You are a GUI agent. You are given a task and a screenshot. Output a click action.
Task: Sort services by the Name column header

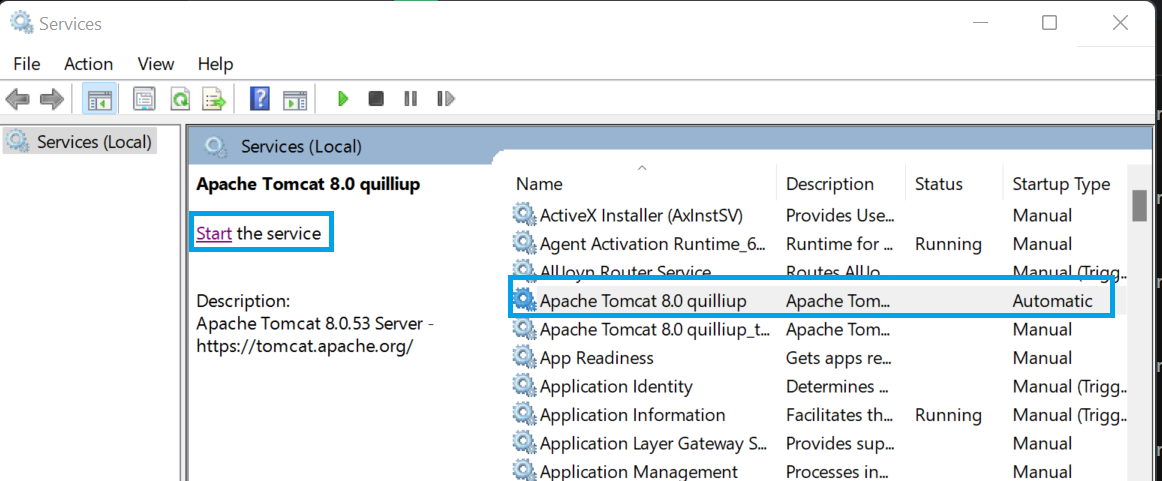click(539, 184)
